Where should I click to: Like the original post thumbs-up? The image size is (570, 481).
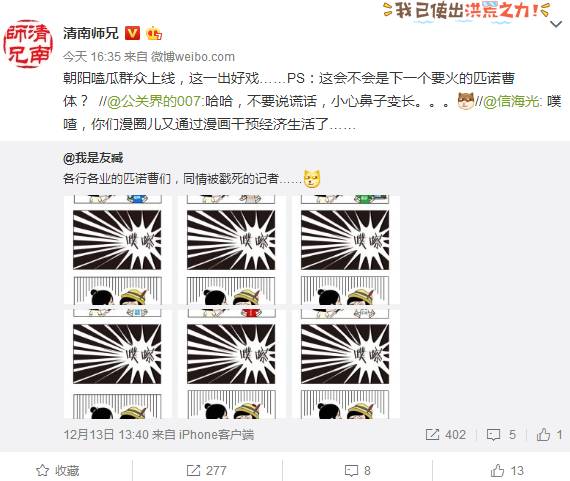(x=543, y=434)
